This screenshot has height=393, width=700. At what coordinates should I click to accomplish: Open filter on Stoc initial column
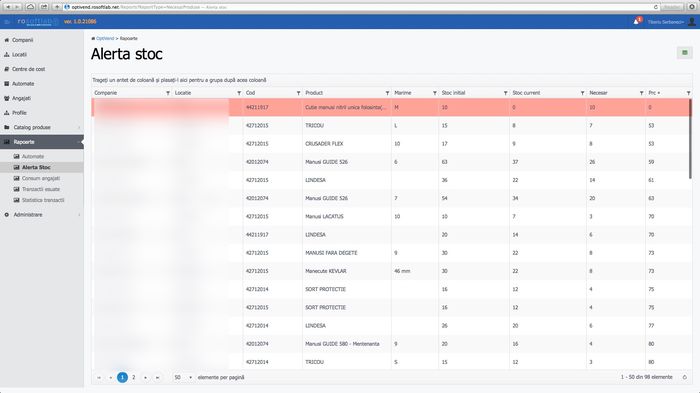coord(505,93)
